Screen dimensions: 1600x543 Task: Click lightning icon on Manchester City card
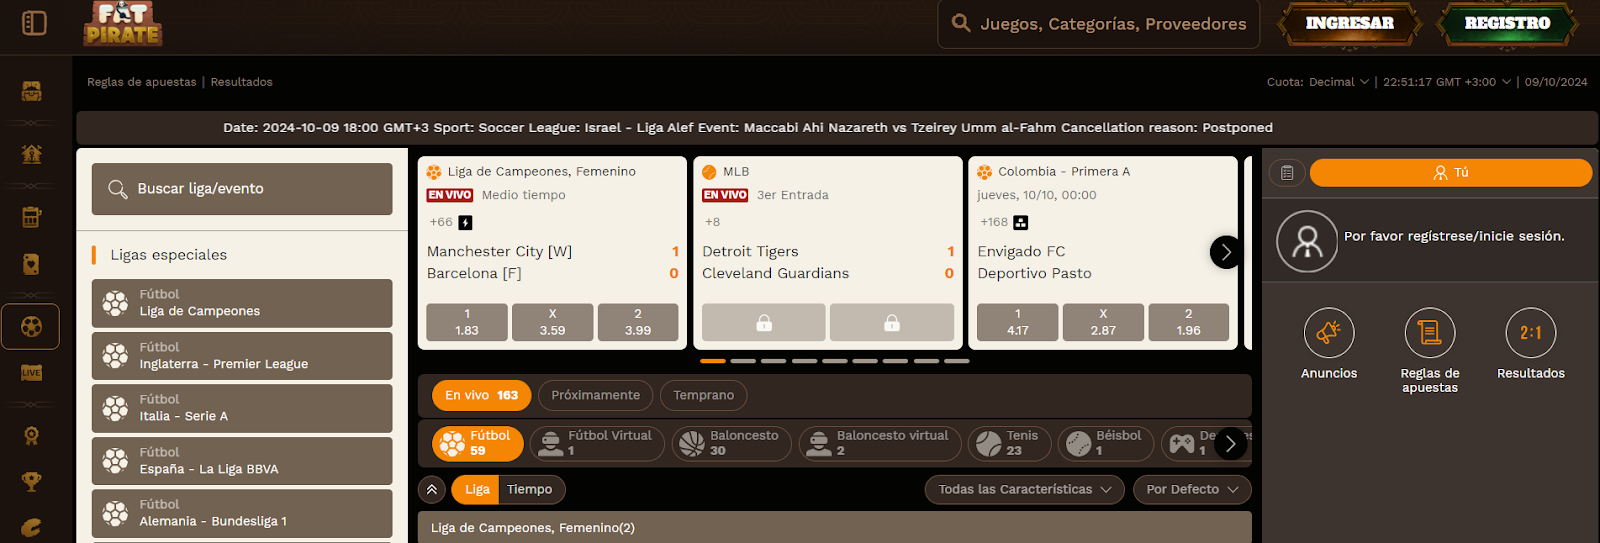click(465, 222)
